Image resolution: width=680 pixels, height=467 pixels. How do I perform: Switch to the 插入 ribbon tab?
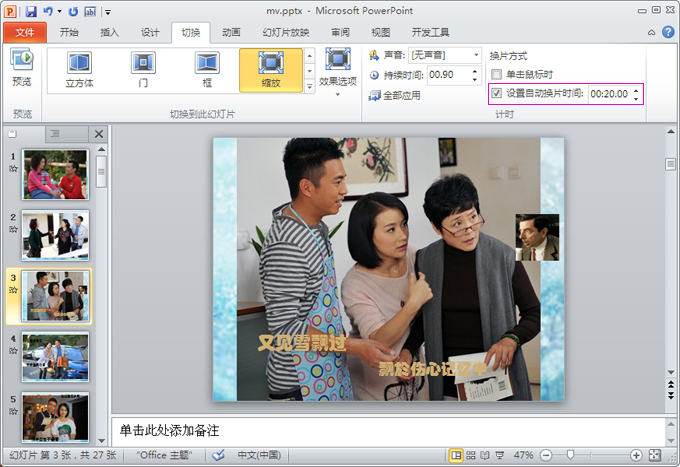click(x=109, y=33)
